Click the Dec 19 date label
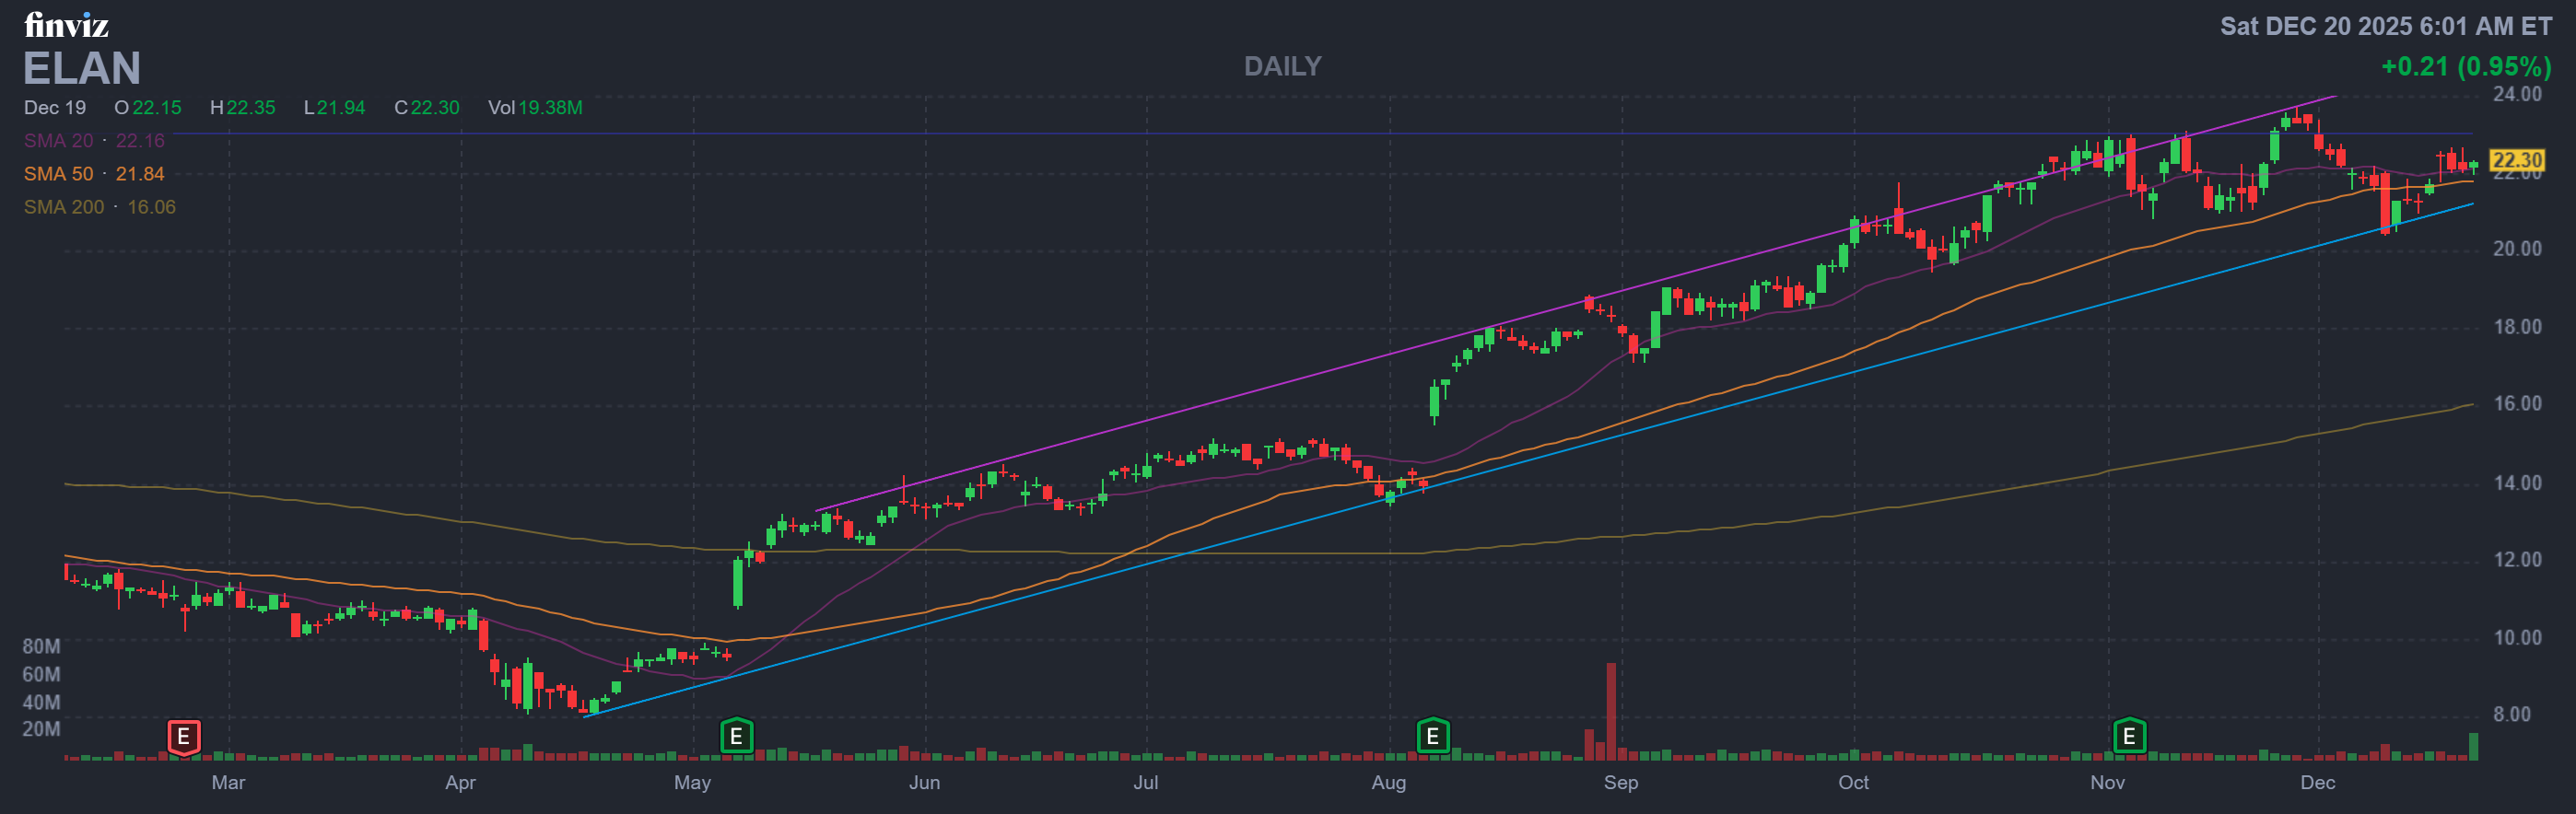The image size is (2576, 814). 55,107
